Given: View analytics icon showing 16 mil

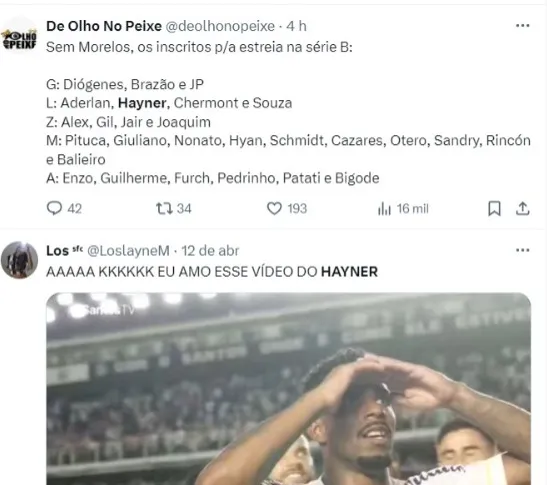Looking at the screenshot, I should [x=384, y=209].
